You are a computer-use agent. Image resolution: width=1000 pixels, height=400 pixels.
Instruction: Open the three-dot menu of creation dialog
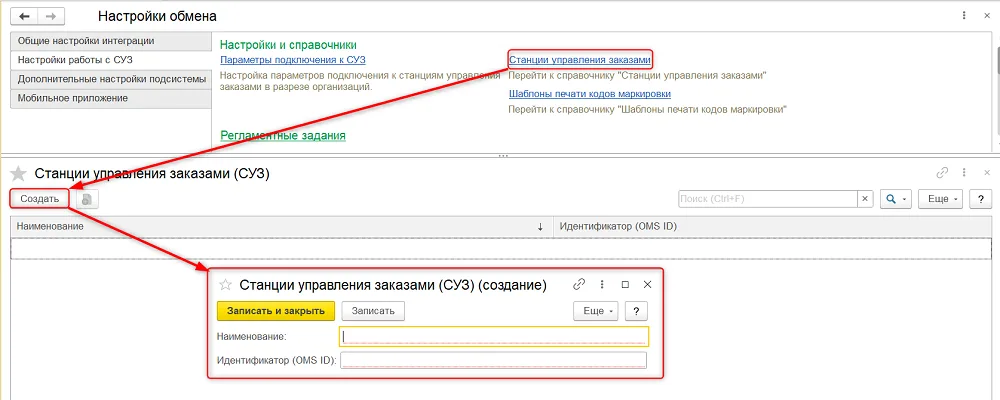click(601, 285)
